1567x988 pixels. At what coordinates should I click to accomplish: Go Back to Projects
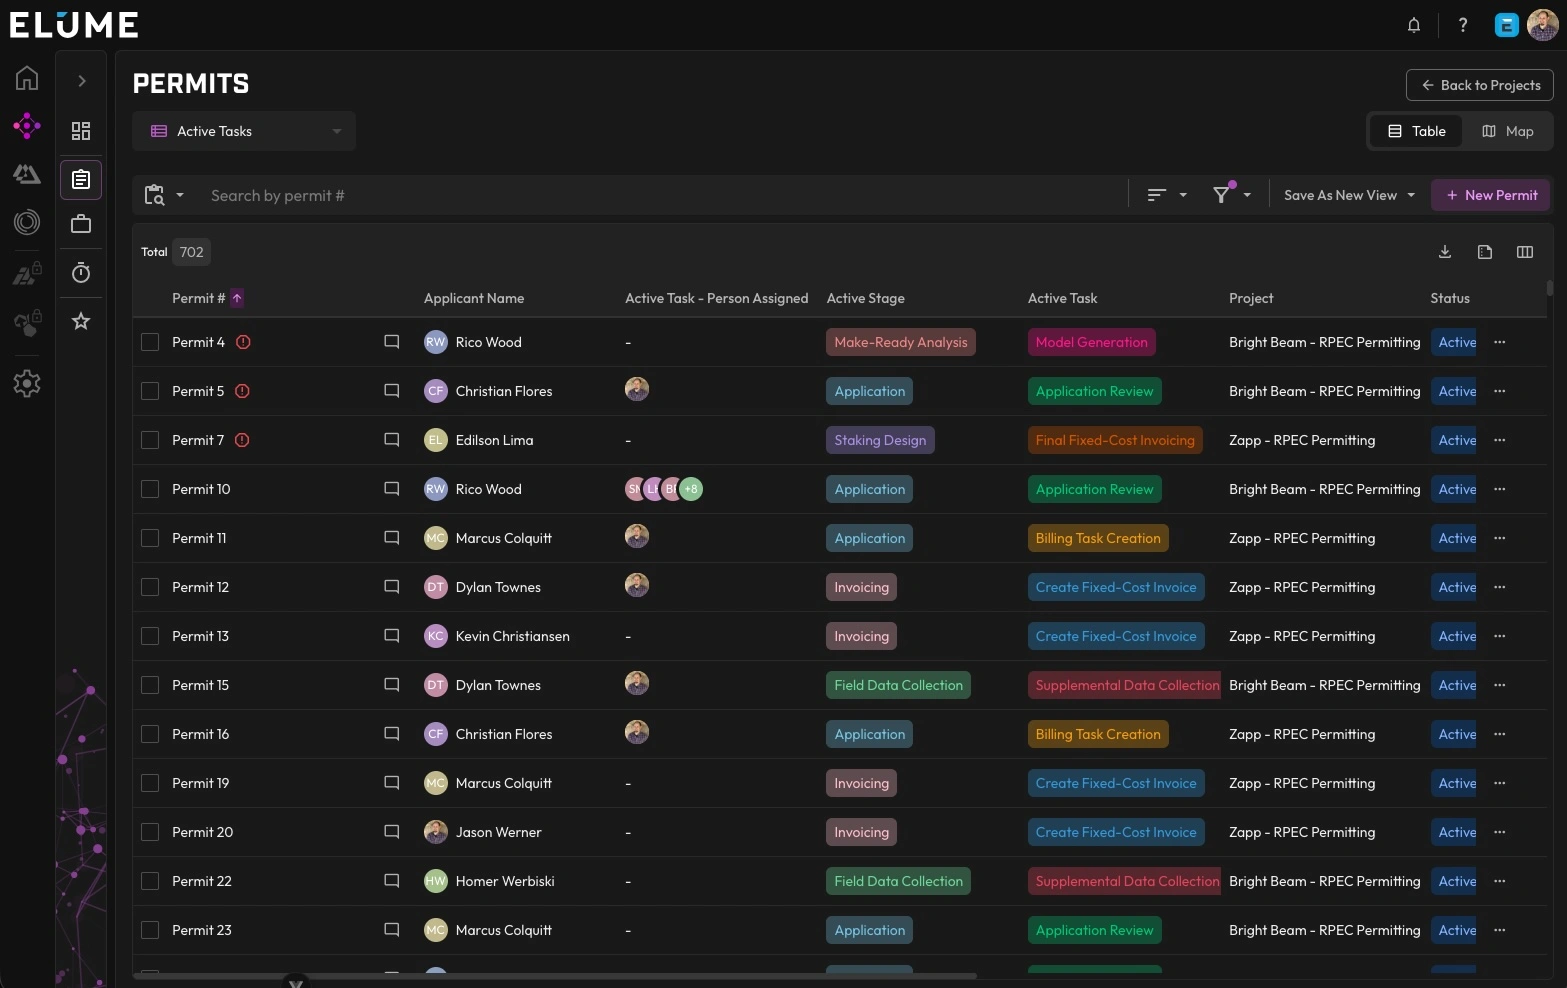1480,85
